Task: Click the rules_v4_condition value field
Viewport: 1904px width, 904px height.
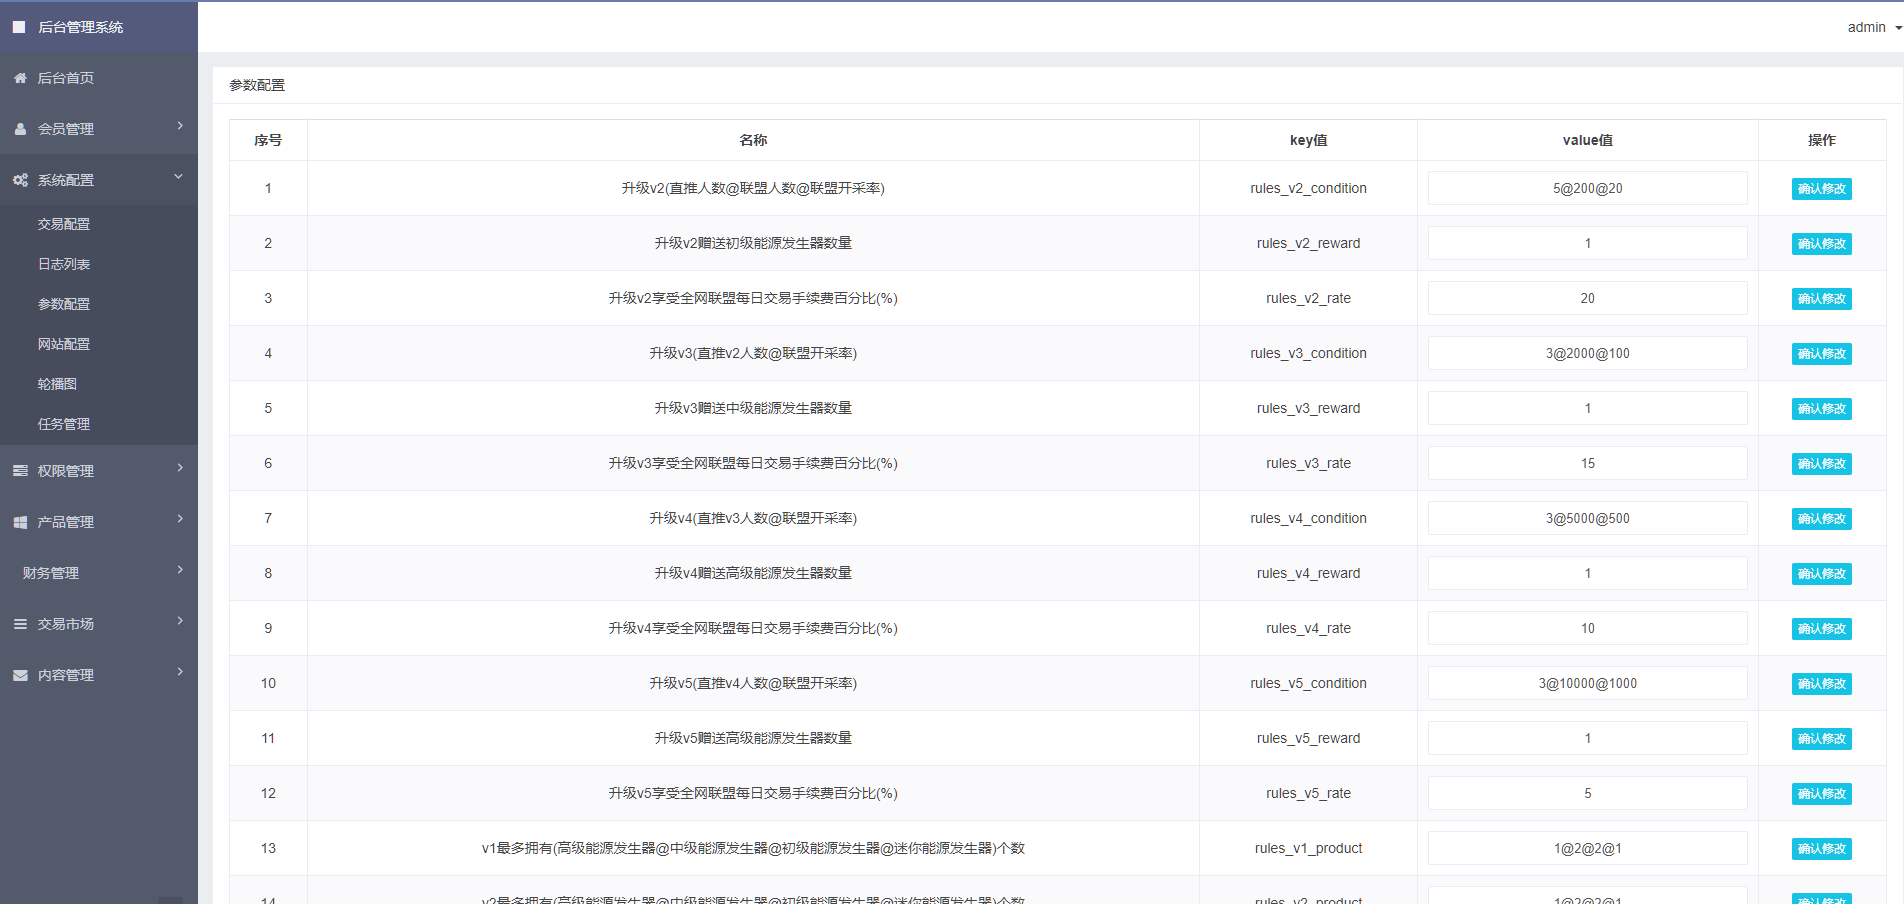Action: point(1587,518)
